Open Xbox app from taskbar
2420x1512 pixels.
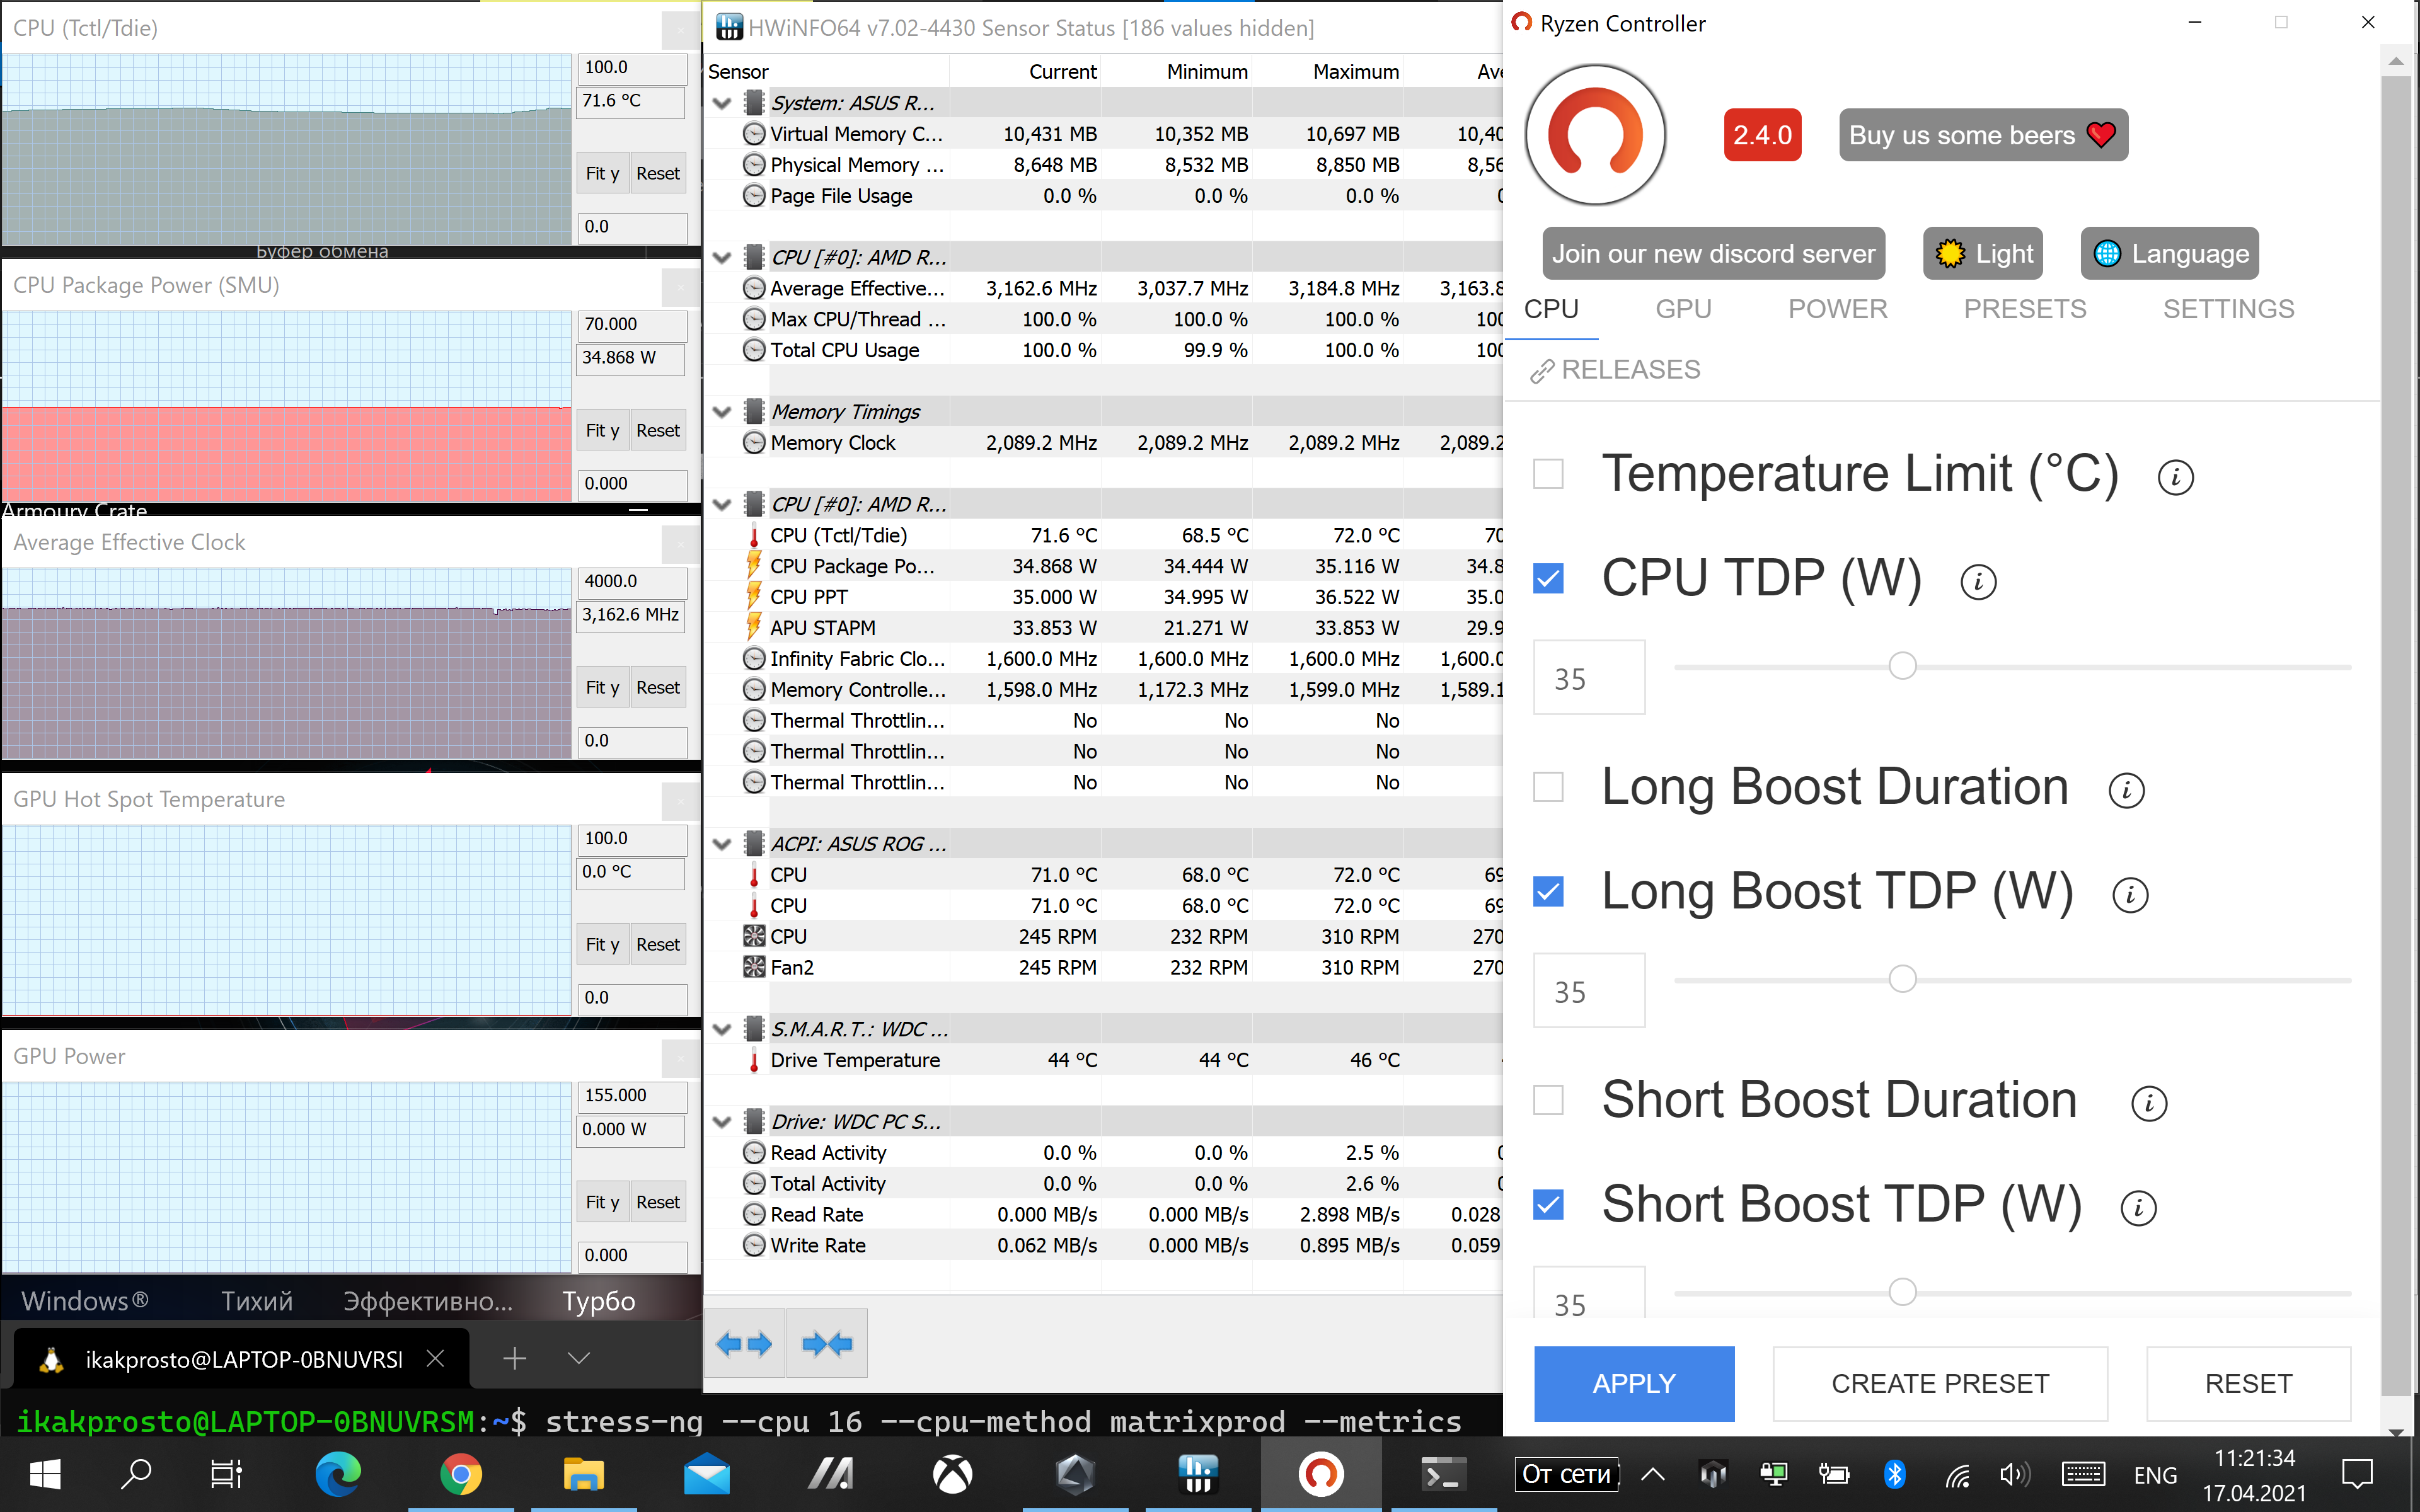click(953, 1474)
